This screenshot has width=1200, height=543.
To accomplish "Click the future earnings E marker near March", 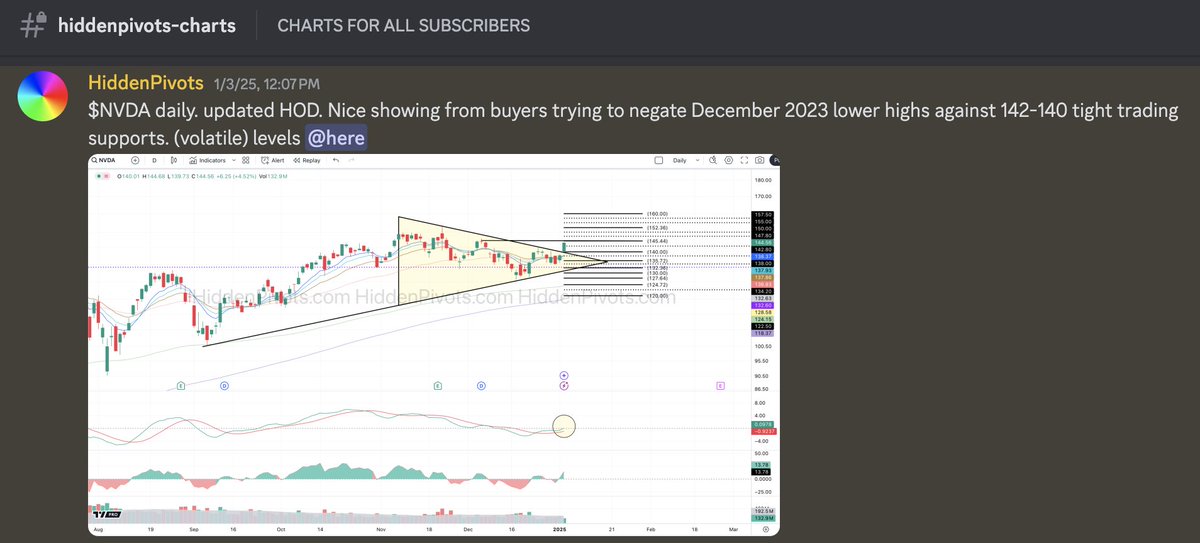I will 720,384.
